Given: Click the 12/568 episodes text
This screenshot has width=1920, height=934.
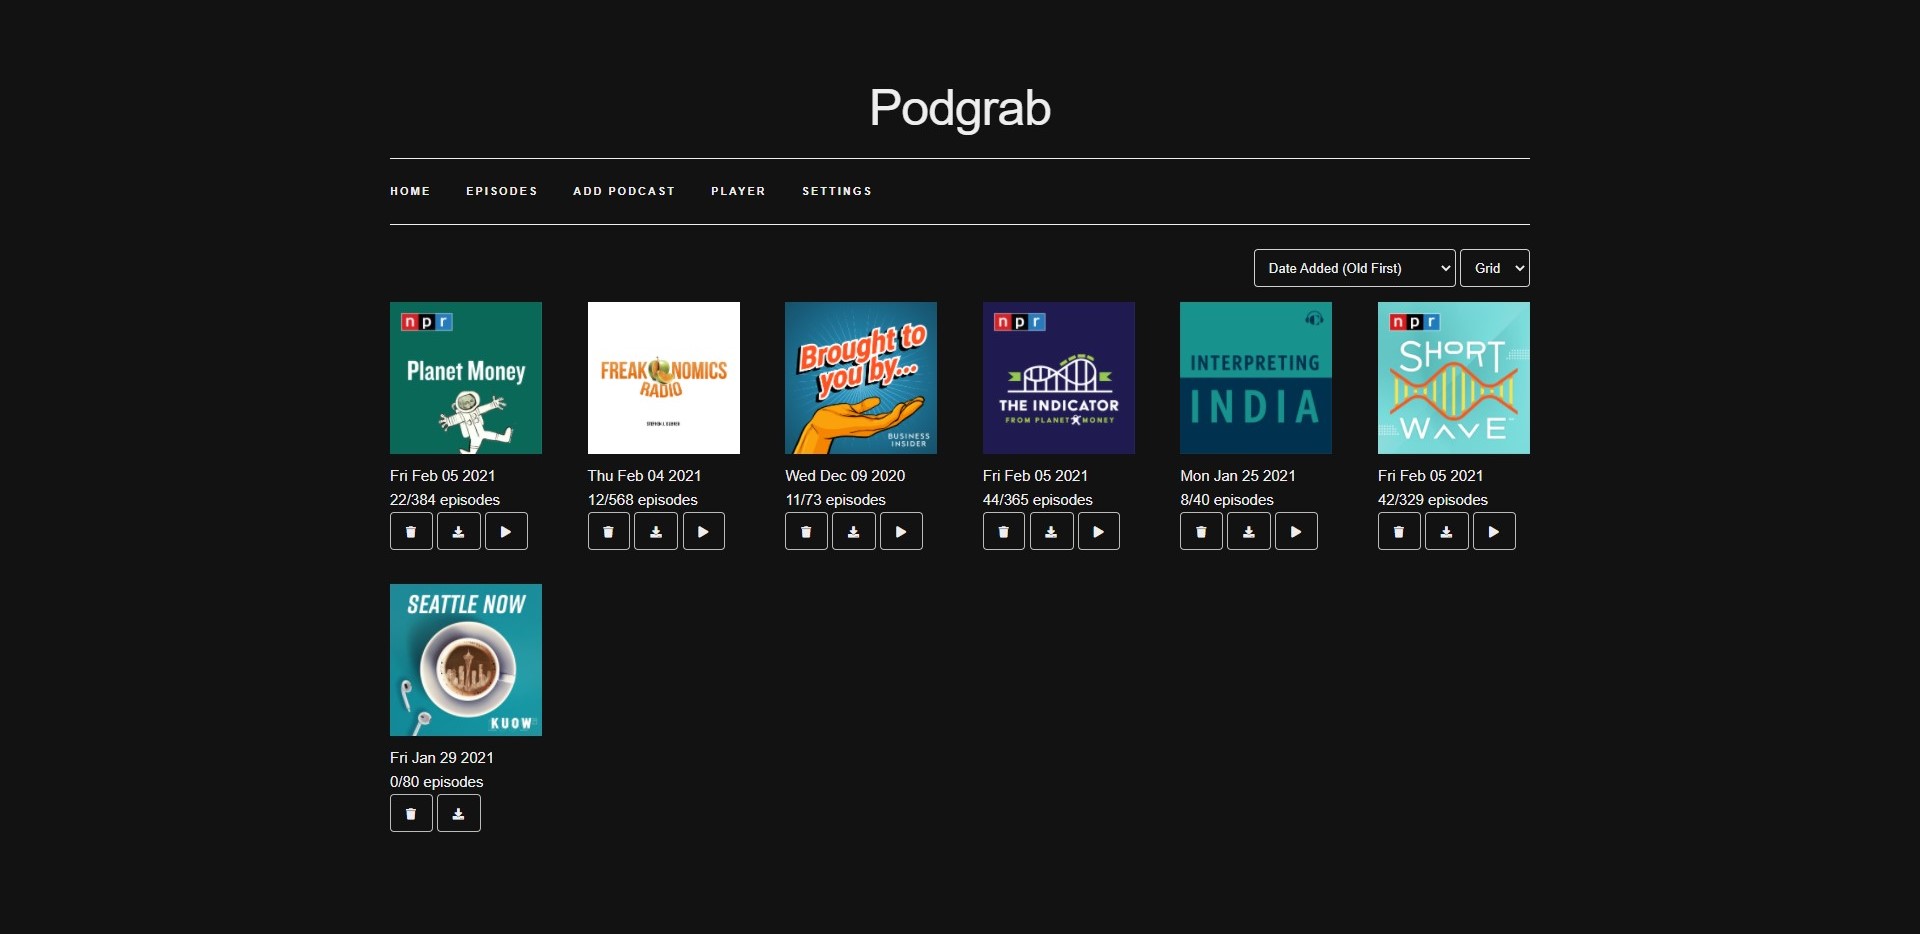Looking at the screenshot, I should [643, 500].
